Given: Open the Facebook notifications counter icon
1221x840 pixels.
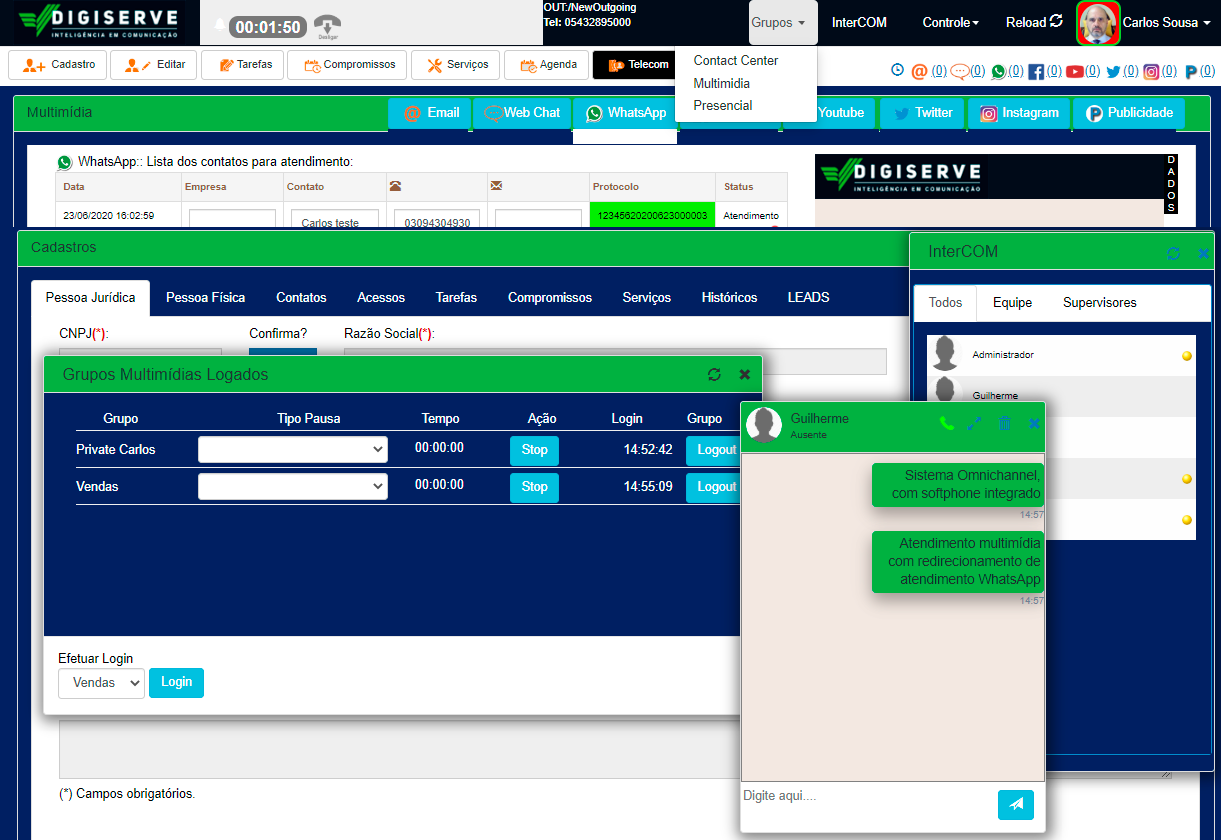Looking at the screenshot, I should [x=1036, y=72].
